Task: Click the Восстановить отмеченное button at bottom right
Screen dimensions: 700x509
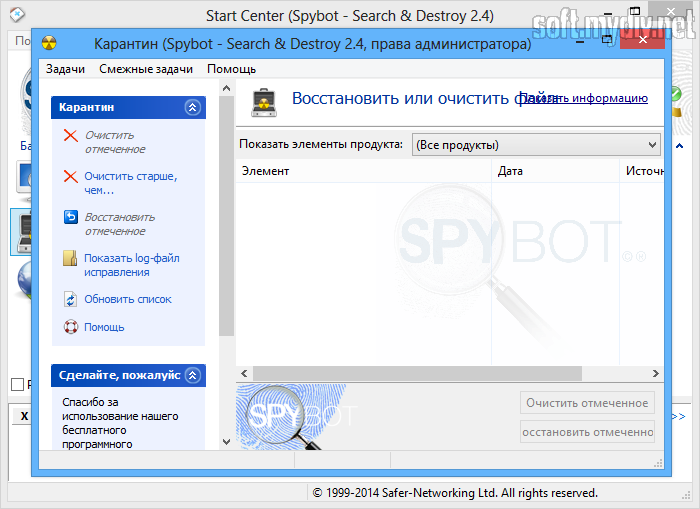Action: pos(587,432)
